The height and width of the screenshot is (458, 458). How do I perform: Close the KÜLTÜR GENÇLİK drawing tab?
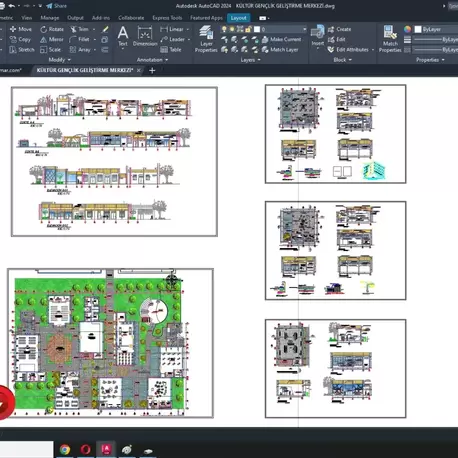139,70
